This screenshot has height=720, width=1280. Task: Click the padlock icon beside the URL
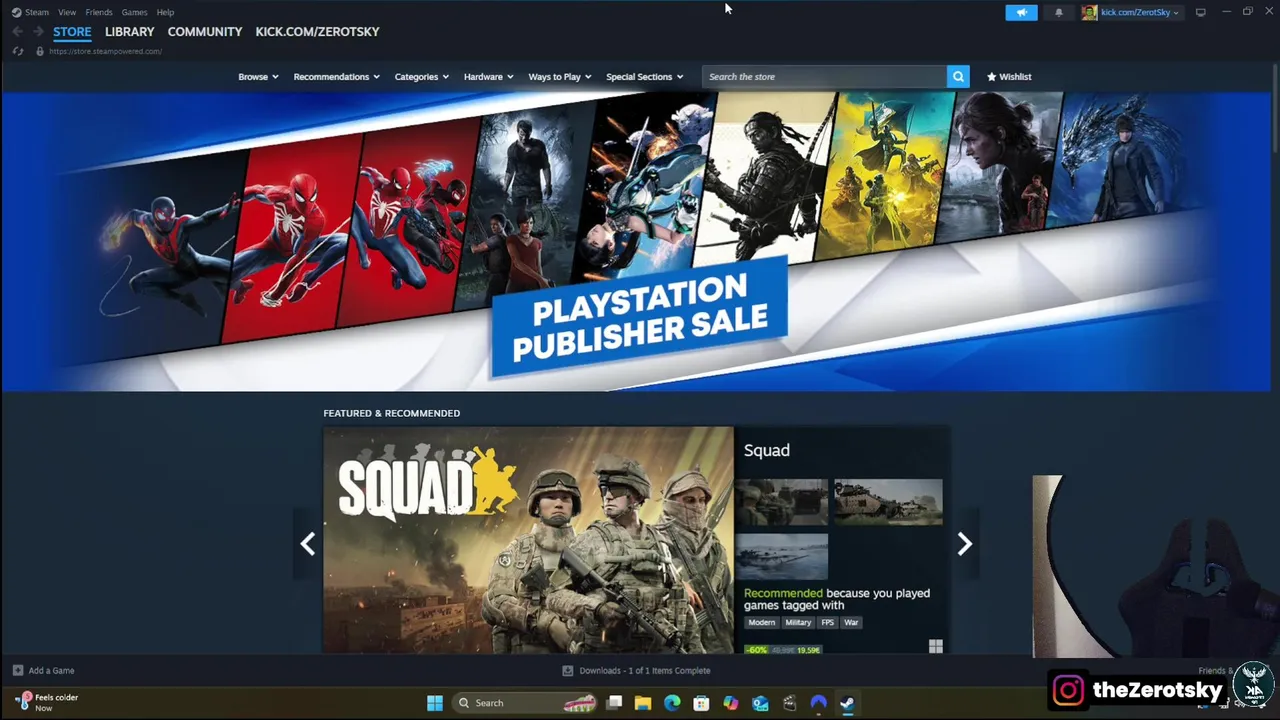coord(40,51)
